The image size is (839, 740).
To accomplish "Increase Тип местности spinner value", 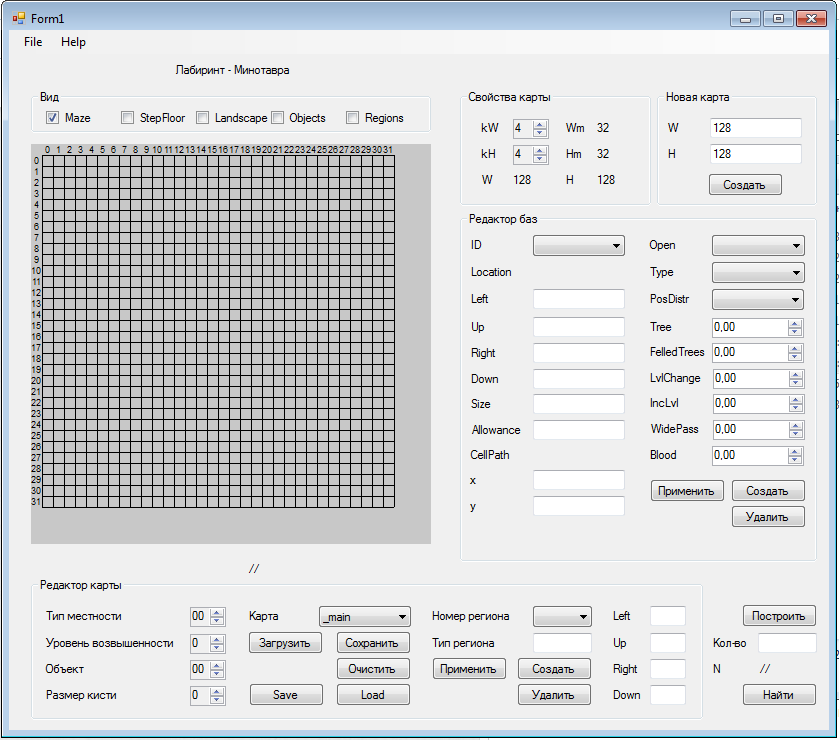I will pos(217,612).
